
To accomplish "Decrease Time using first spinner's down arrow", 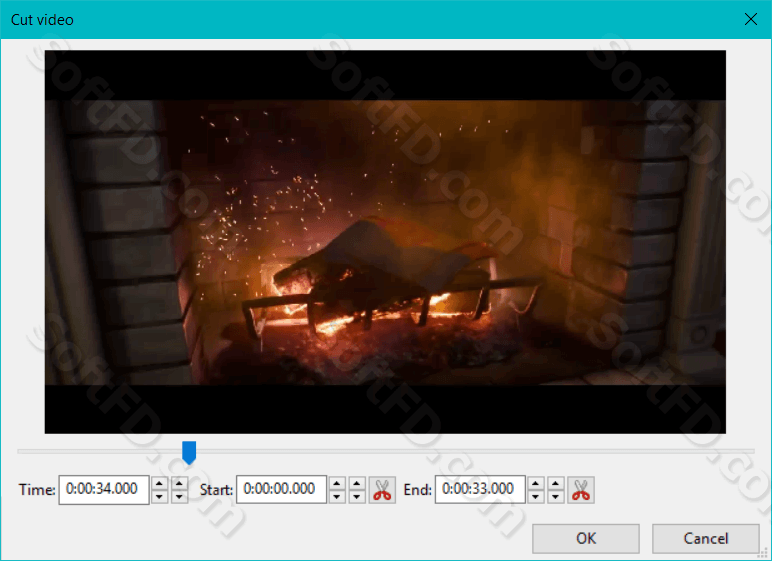I will [159, 496].
